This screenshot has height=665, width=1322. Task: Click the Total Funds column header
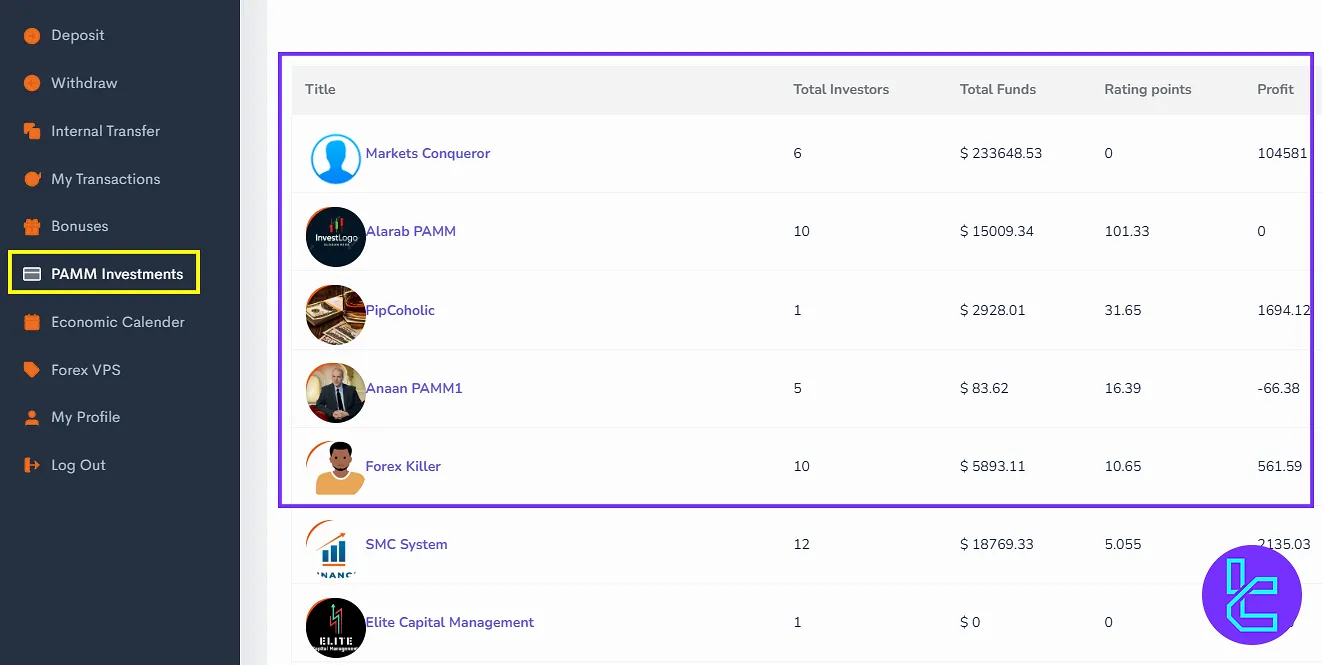click(998, 89)
